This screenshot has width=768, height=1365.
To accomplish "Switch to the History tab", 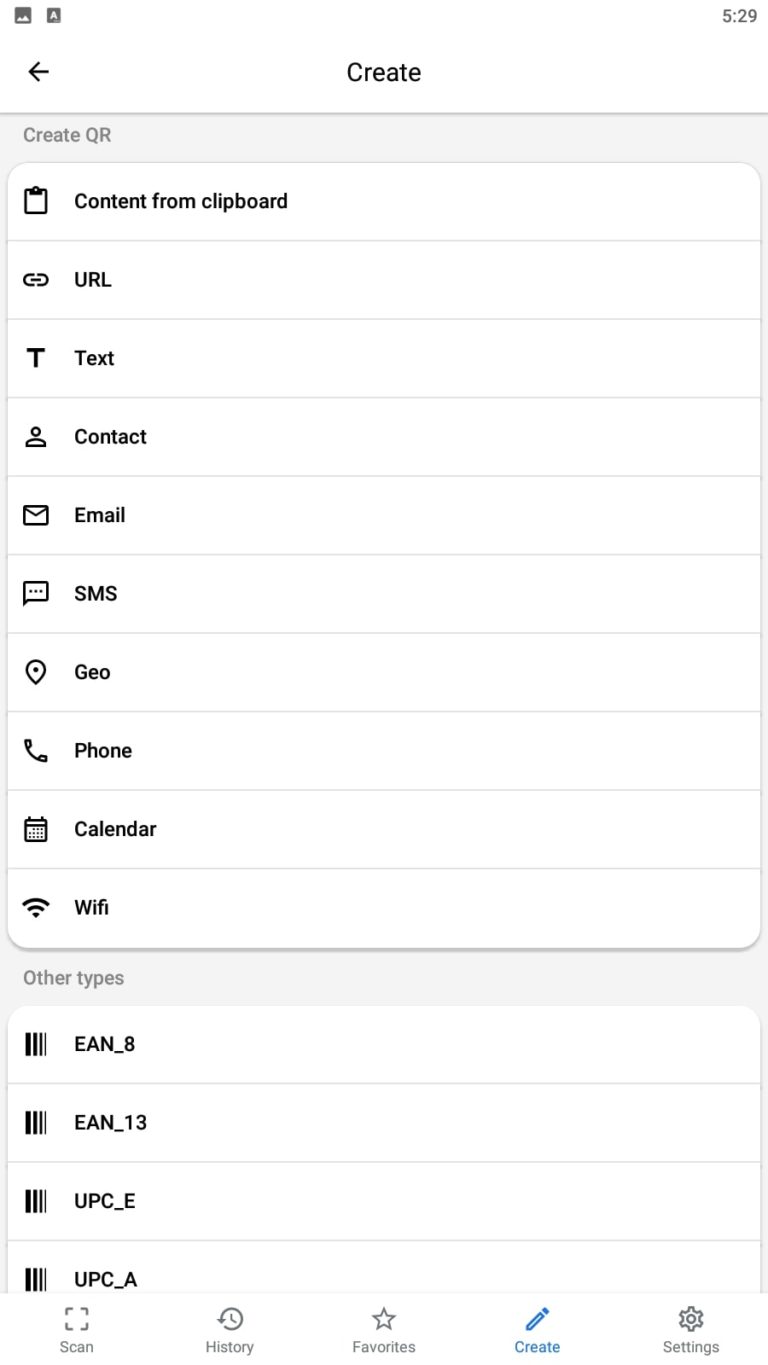I will coord(230,1330).
